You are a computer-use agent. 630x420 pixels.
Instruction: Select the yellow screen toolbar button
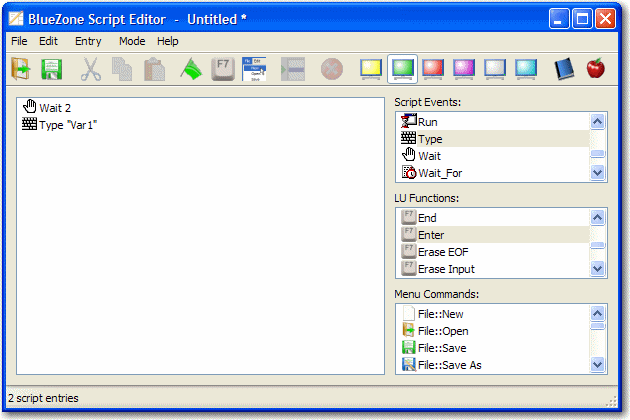tap(371, 69)
